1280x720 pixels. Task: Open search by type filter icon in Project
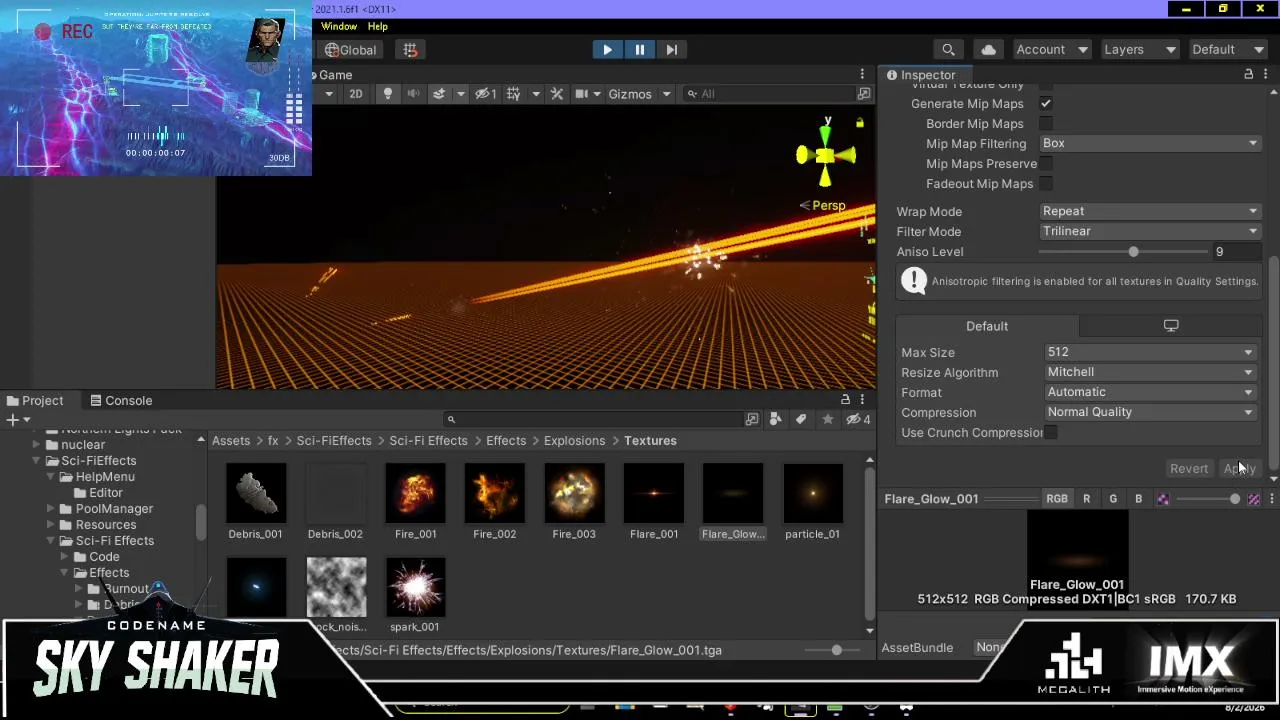[776, 420]
